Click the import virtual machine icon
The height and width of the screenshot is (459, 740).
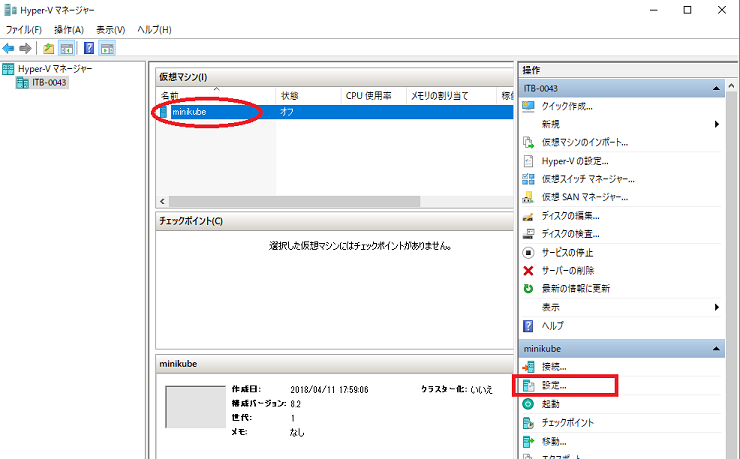[528, 142]
